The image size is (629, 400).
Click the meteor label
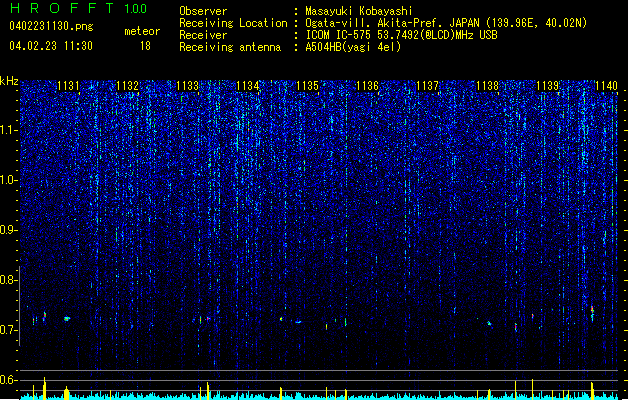click(x=142, y=31)
